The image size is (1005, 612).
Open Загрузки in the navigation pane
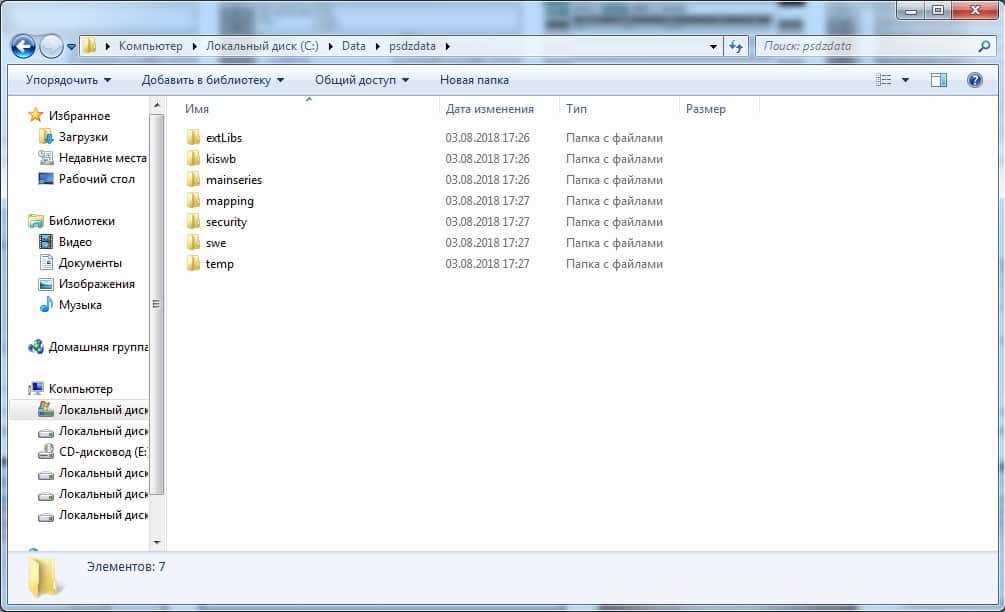83,137
